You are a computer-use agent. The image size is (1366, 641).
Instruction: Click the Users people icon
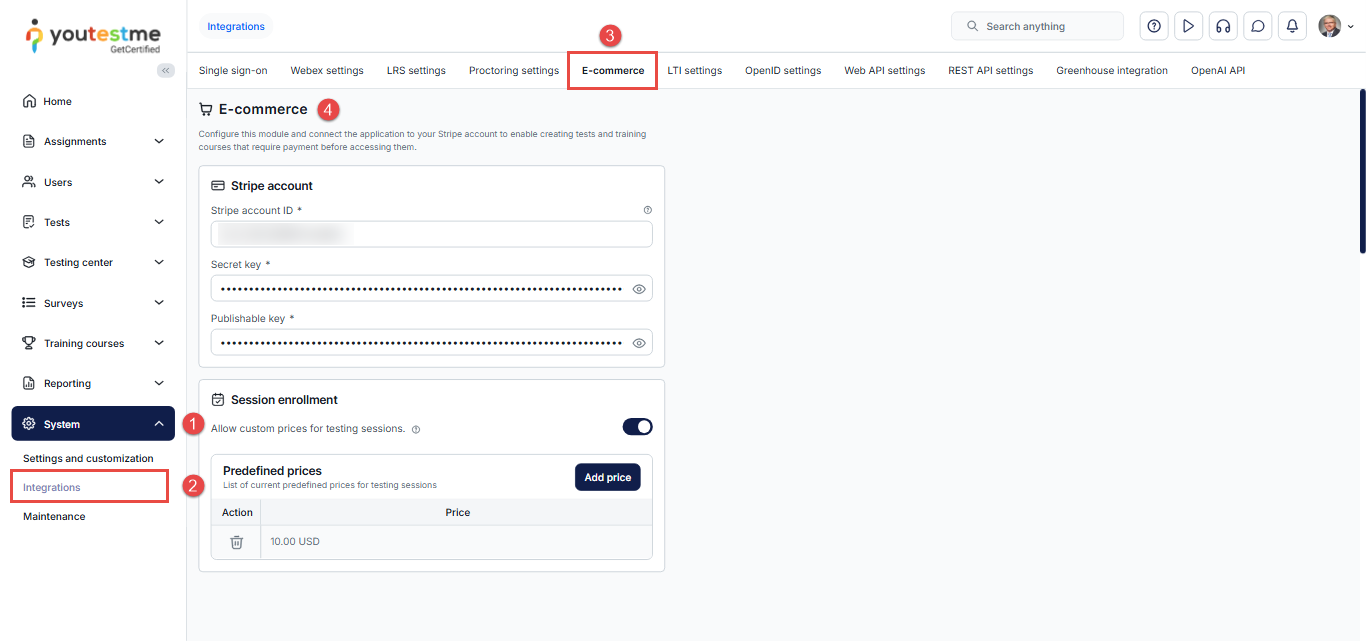(x=29, y=182)
